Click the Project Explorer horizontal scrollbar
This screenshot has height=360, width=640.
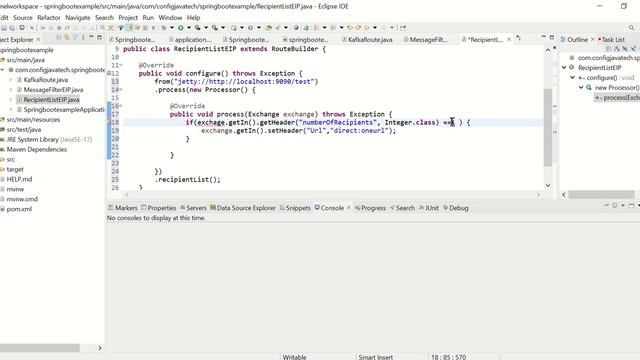[x=40, y=348]
